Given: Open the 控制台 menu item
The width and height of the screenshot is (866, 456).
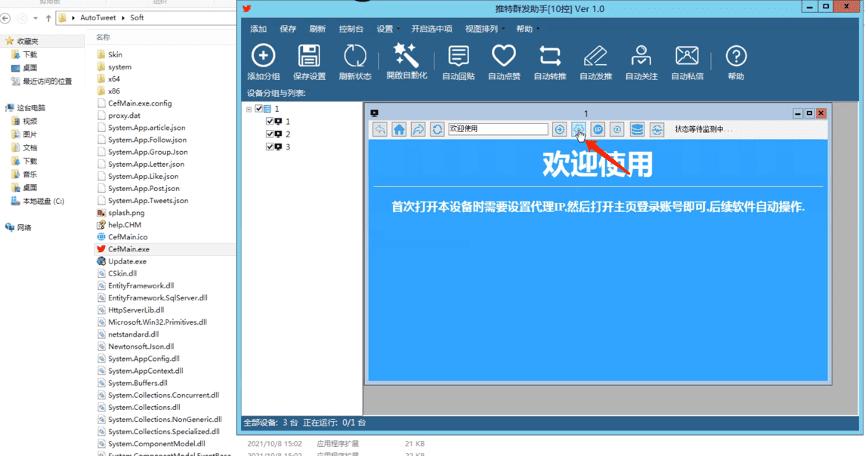Looking at the screenshot, I should (351, 29).
